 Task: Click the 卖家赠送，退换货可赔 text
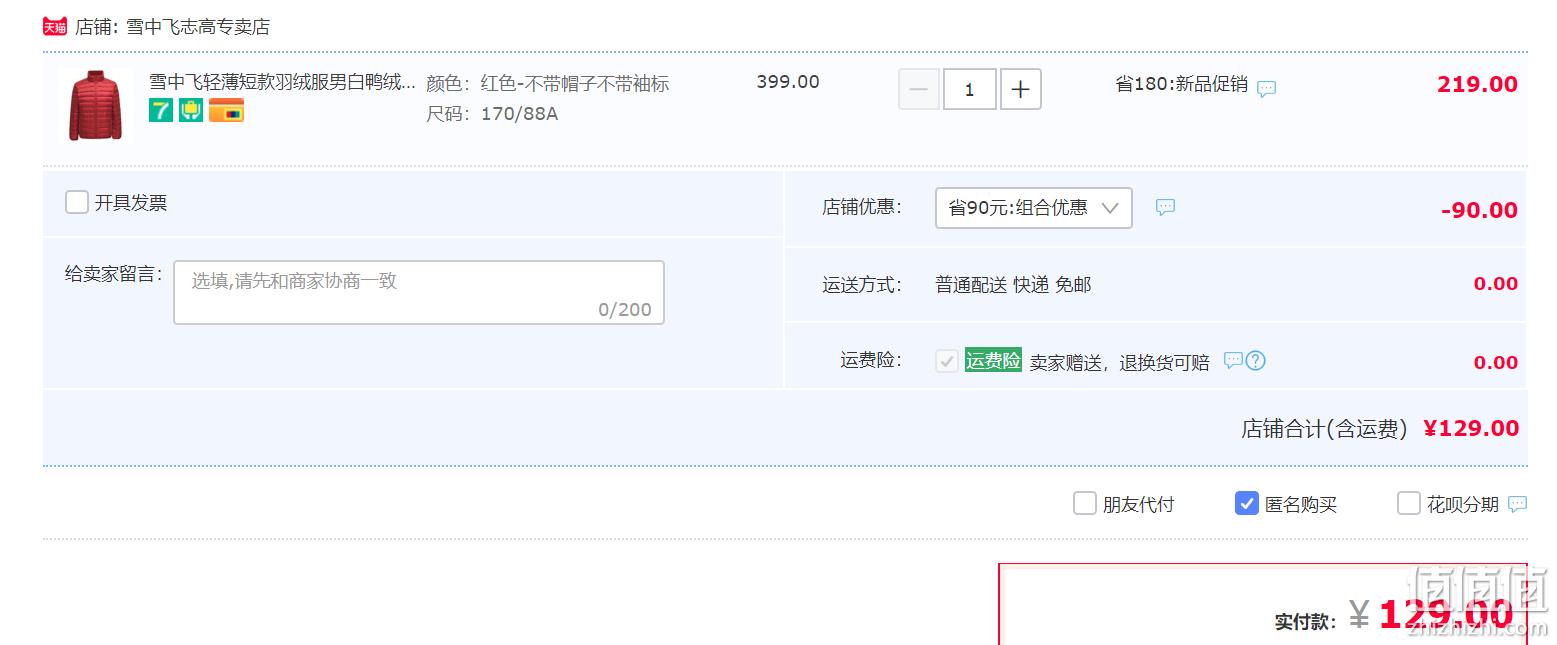[1120, 363]
